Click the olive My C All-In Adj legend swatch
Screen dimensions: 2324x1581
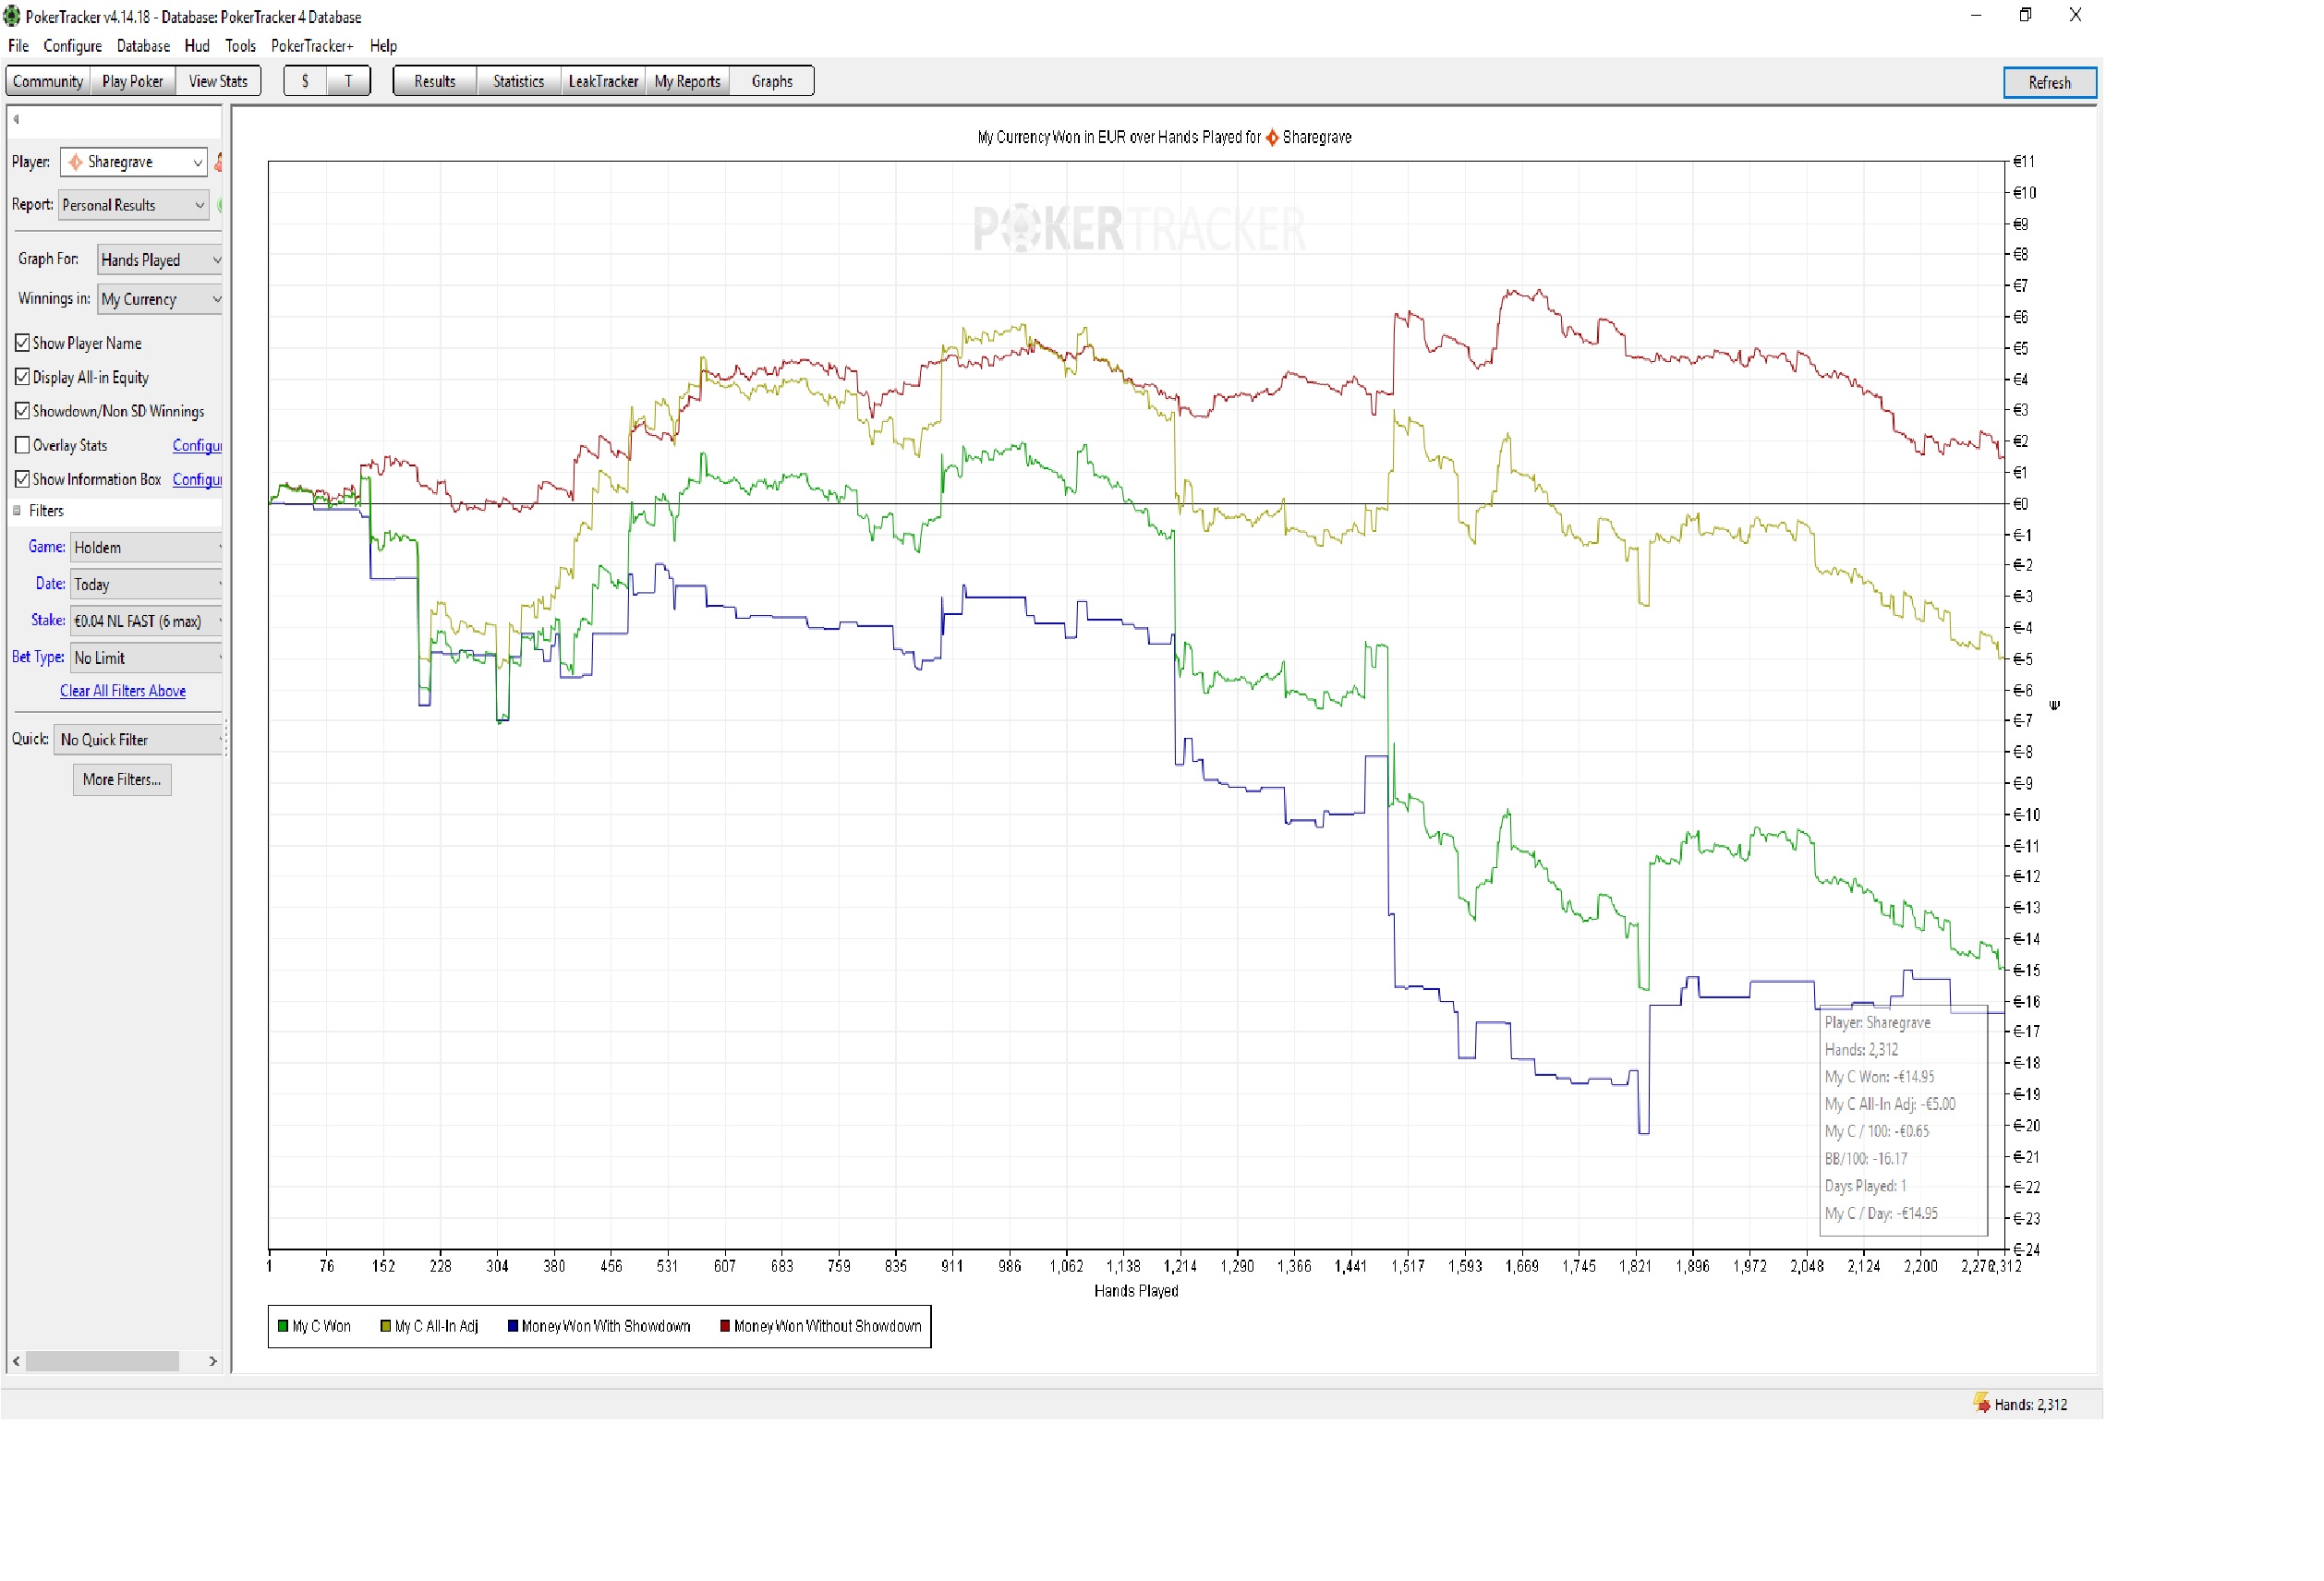(385, 1326)
